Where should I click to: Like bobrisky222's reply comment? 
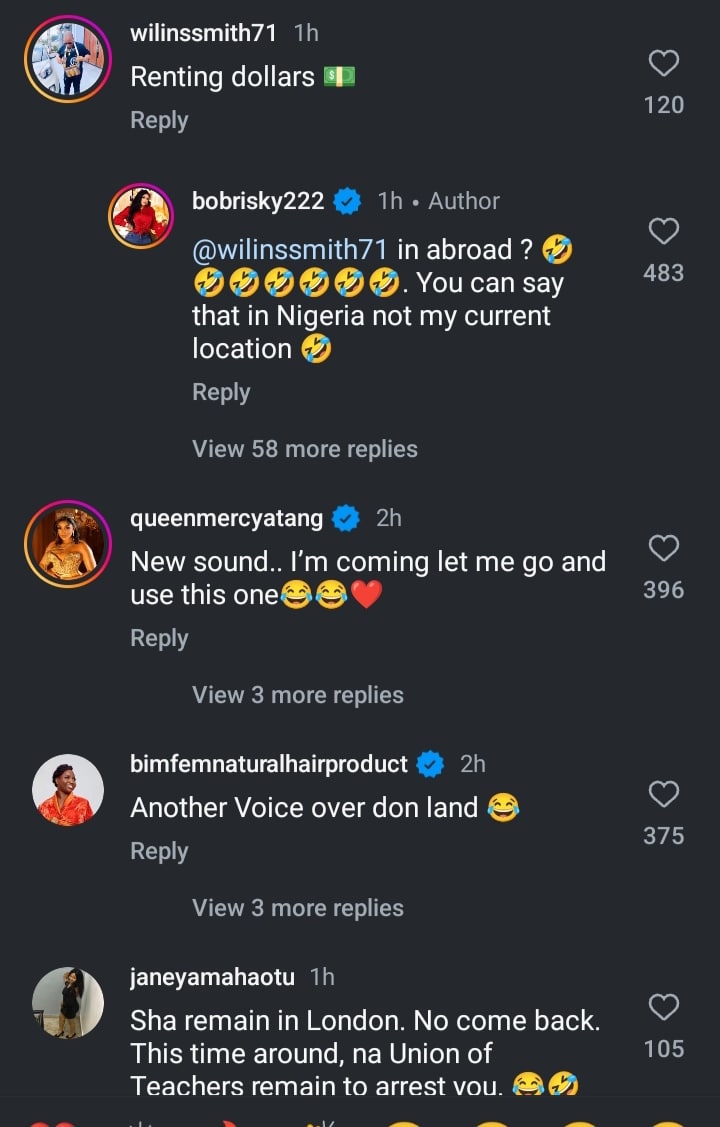tap(664, 232)
